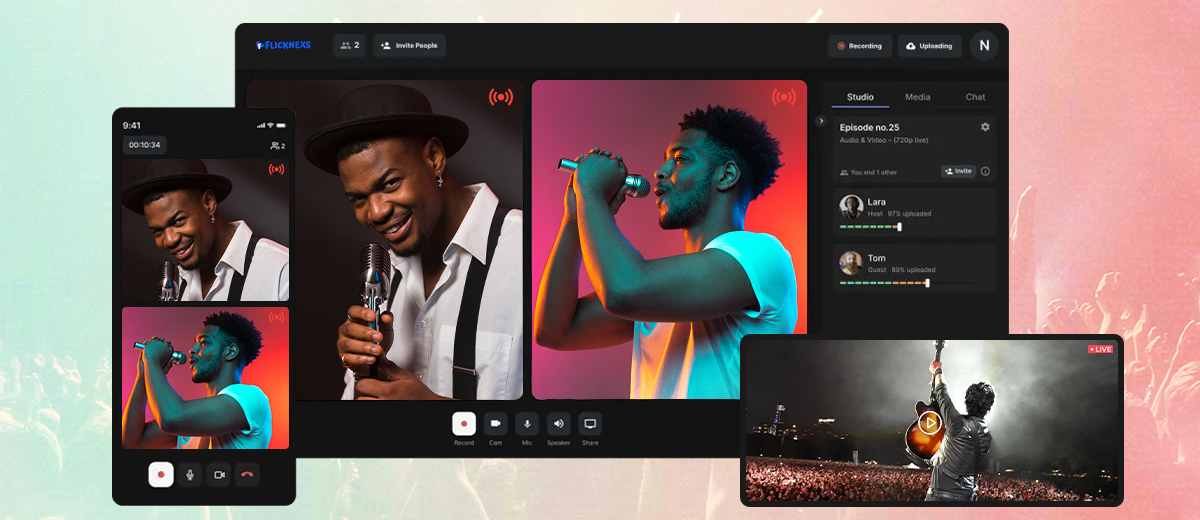The image size is (1200, 520).
Task: Click the 00:10:34 timer on the phone
Action: click(145, 145)
